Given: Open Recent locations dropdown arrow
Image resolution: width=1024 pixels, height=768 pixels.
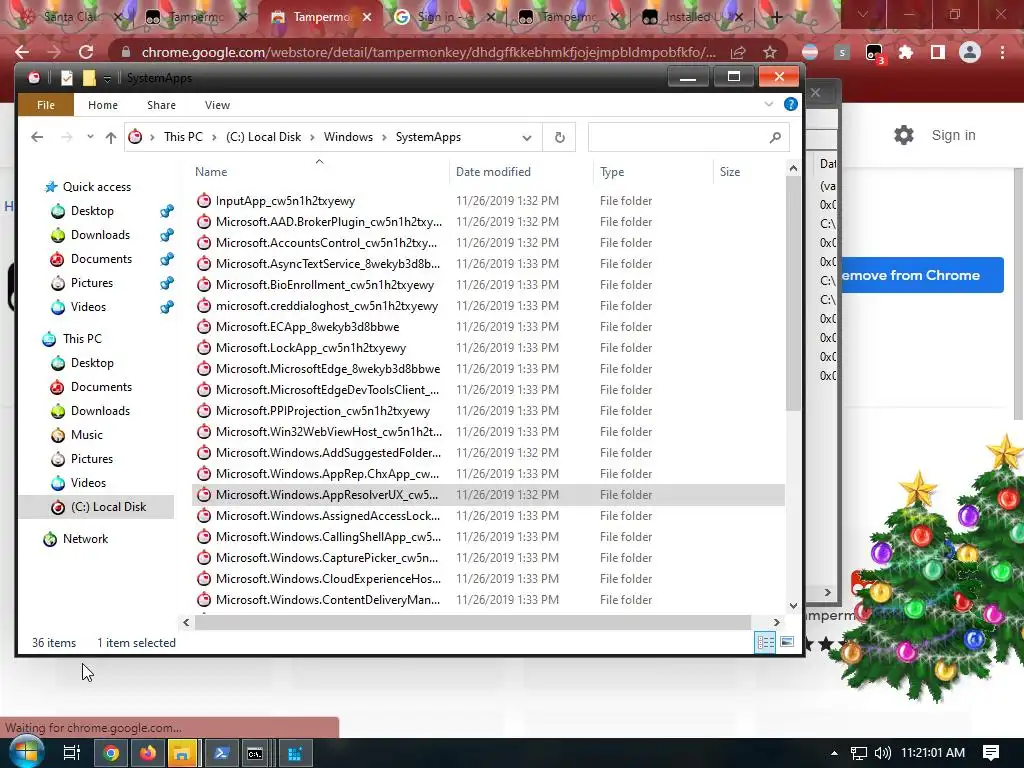Looking at the screenshot, I should point(90,137).
